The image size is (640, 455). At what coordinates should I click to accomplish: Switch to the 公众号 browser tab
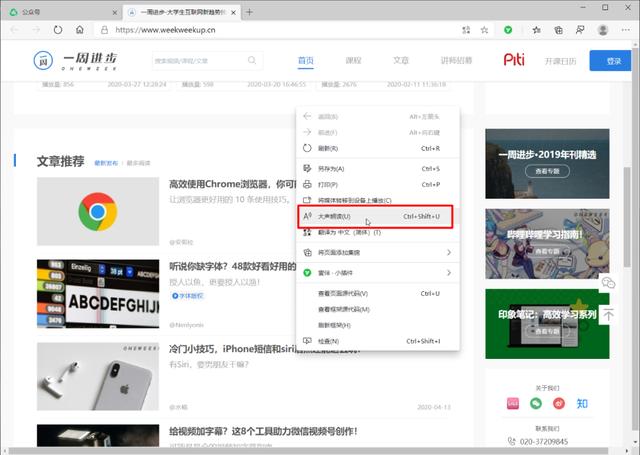(63, 13)
